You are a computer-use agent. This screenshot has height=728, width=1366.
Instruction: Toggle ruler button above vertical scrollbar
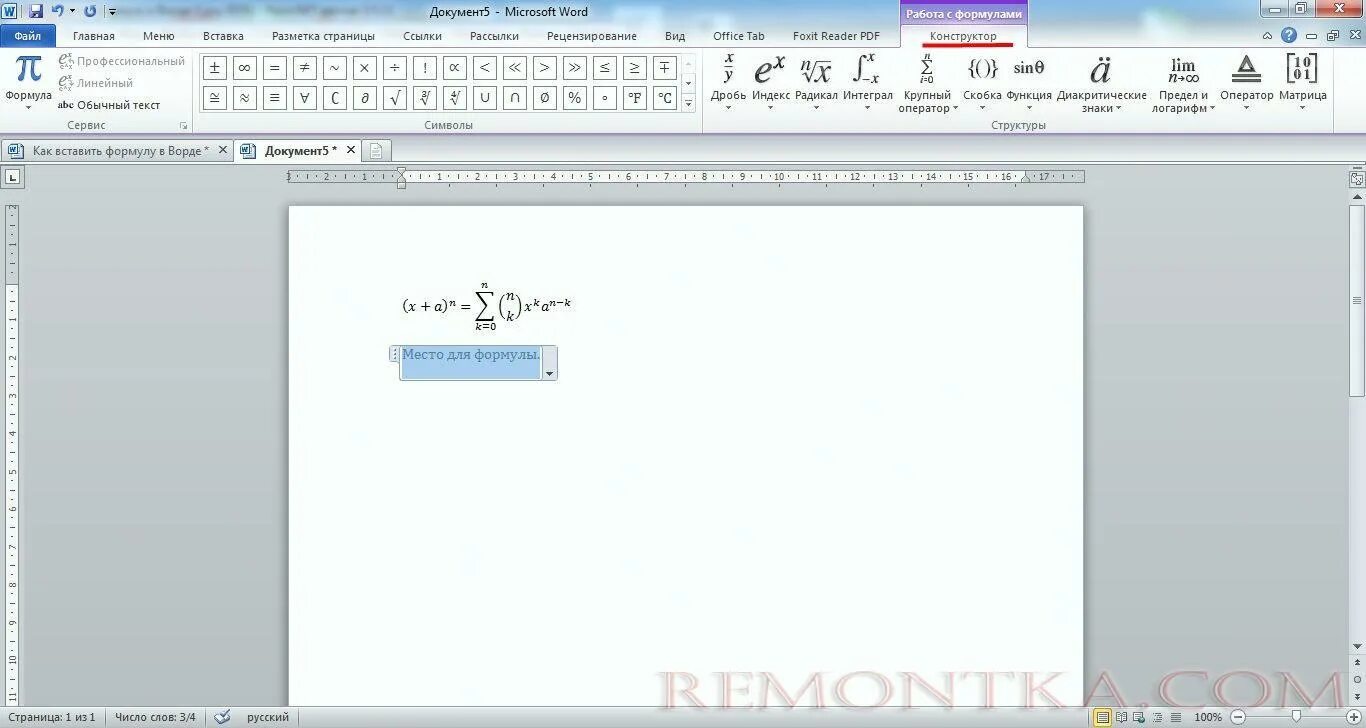1357,179
